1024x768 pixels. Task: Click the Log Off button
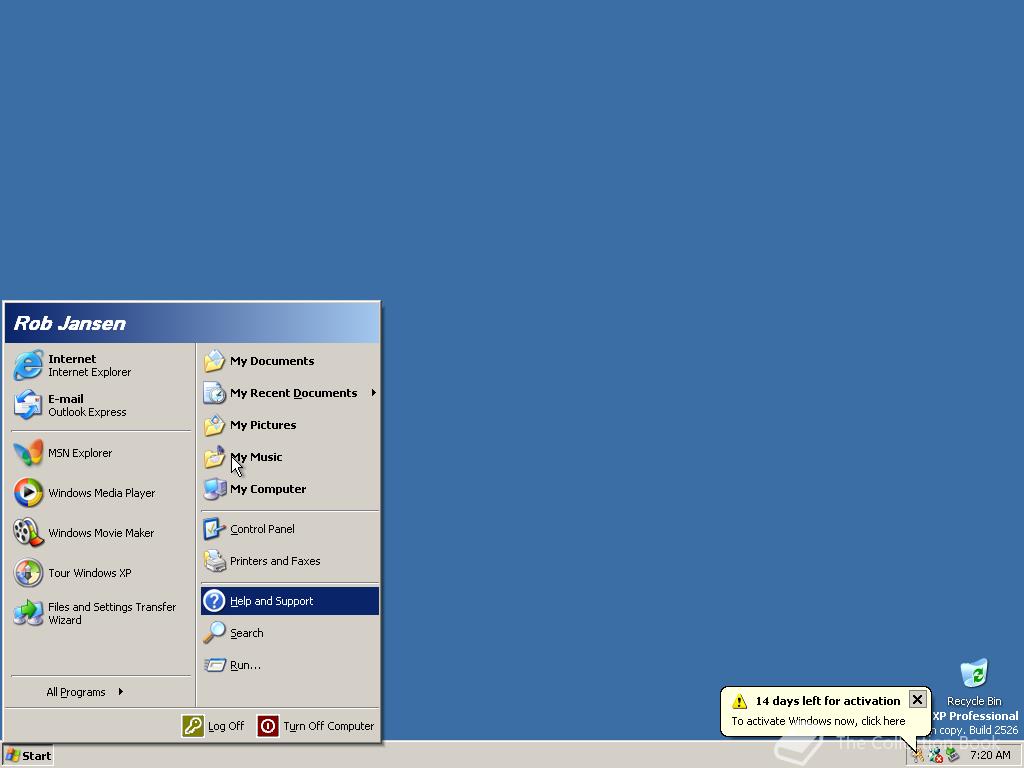tap(213, 726)
